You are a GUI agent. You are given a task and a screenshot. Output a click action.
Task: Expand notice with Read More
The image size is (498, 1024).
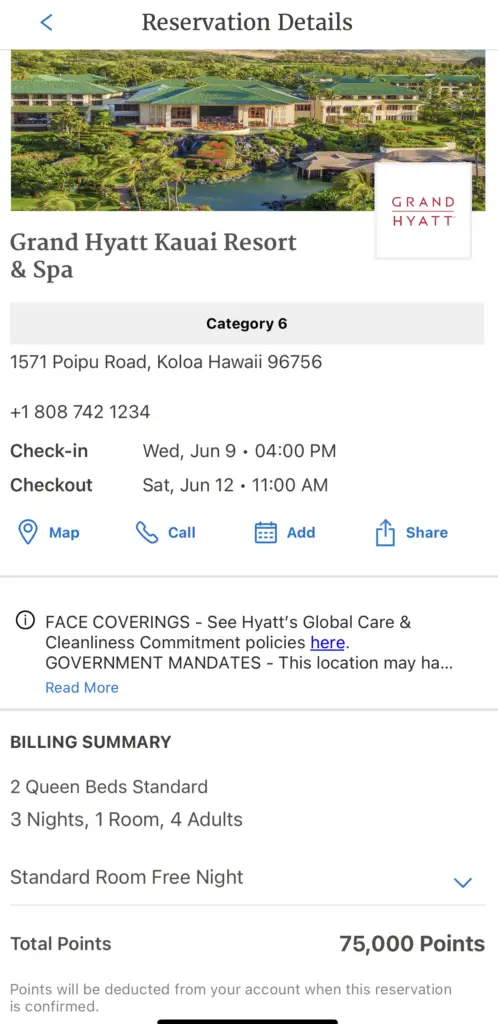pos(82,687)
